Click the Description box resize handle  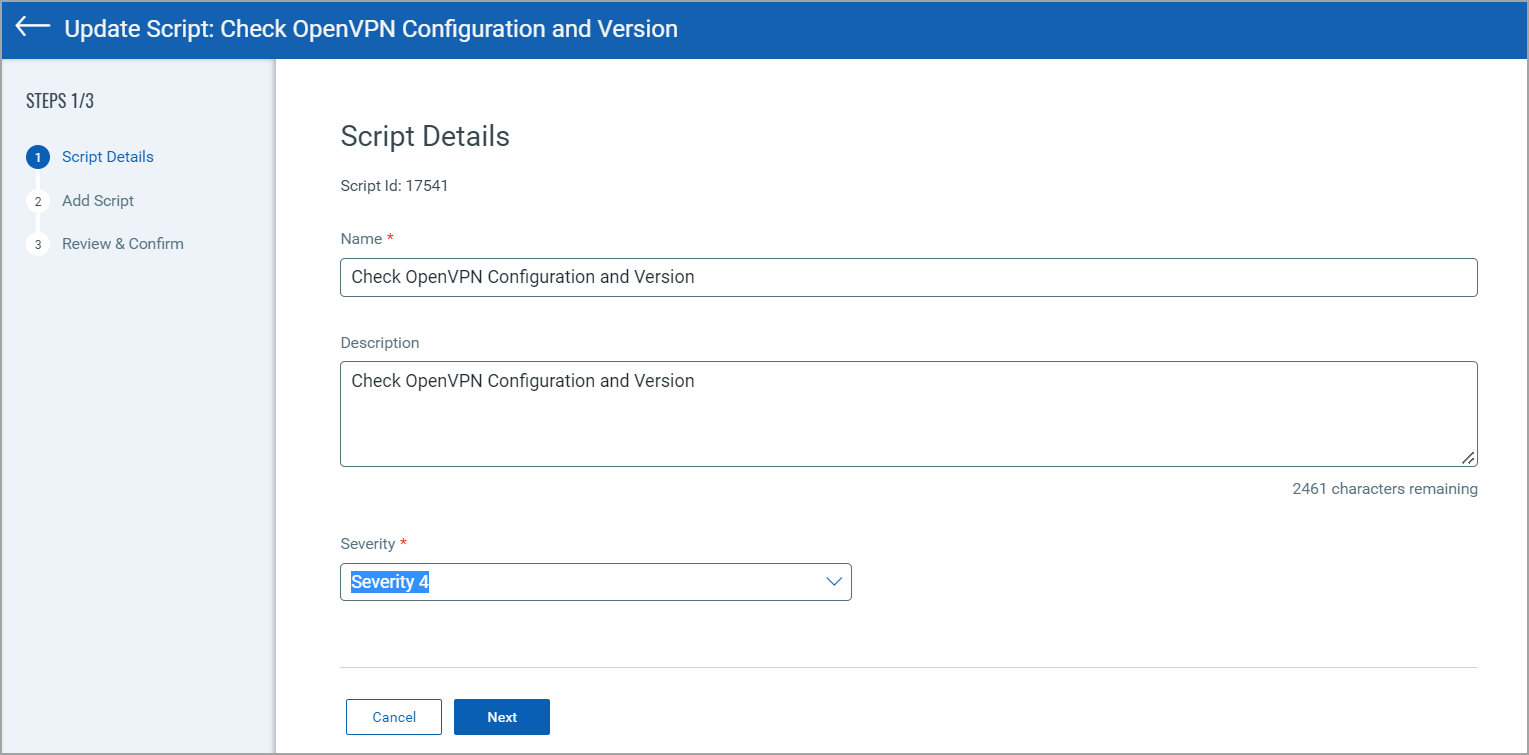(1467, 457)
